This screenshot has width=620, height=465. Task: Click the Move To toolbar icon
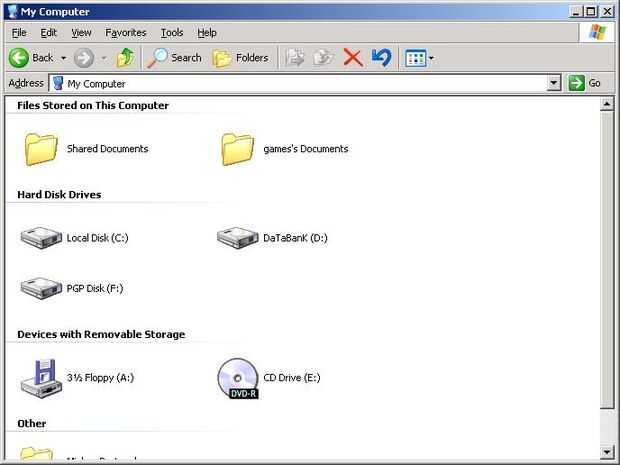click(x=295, y=58)
